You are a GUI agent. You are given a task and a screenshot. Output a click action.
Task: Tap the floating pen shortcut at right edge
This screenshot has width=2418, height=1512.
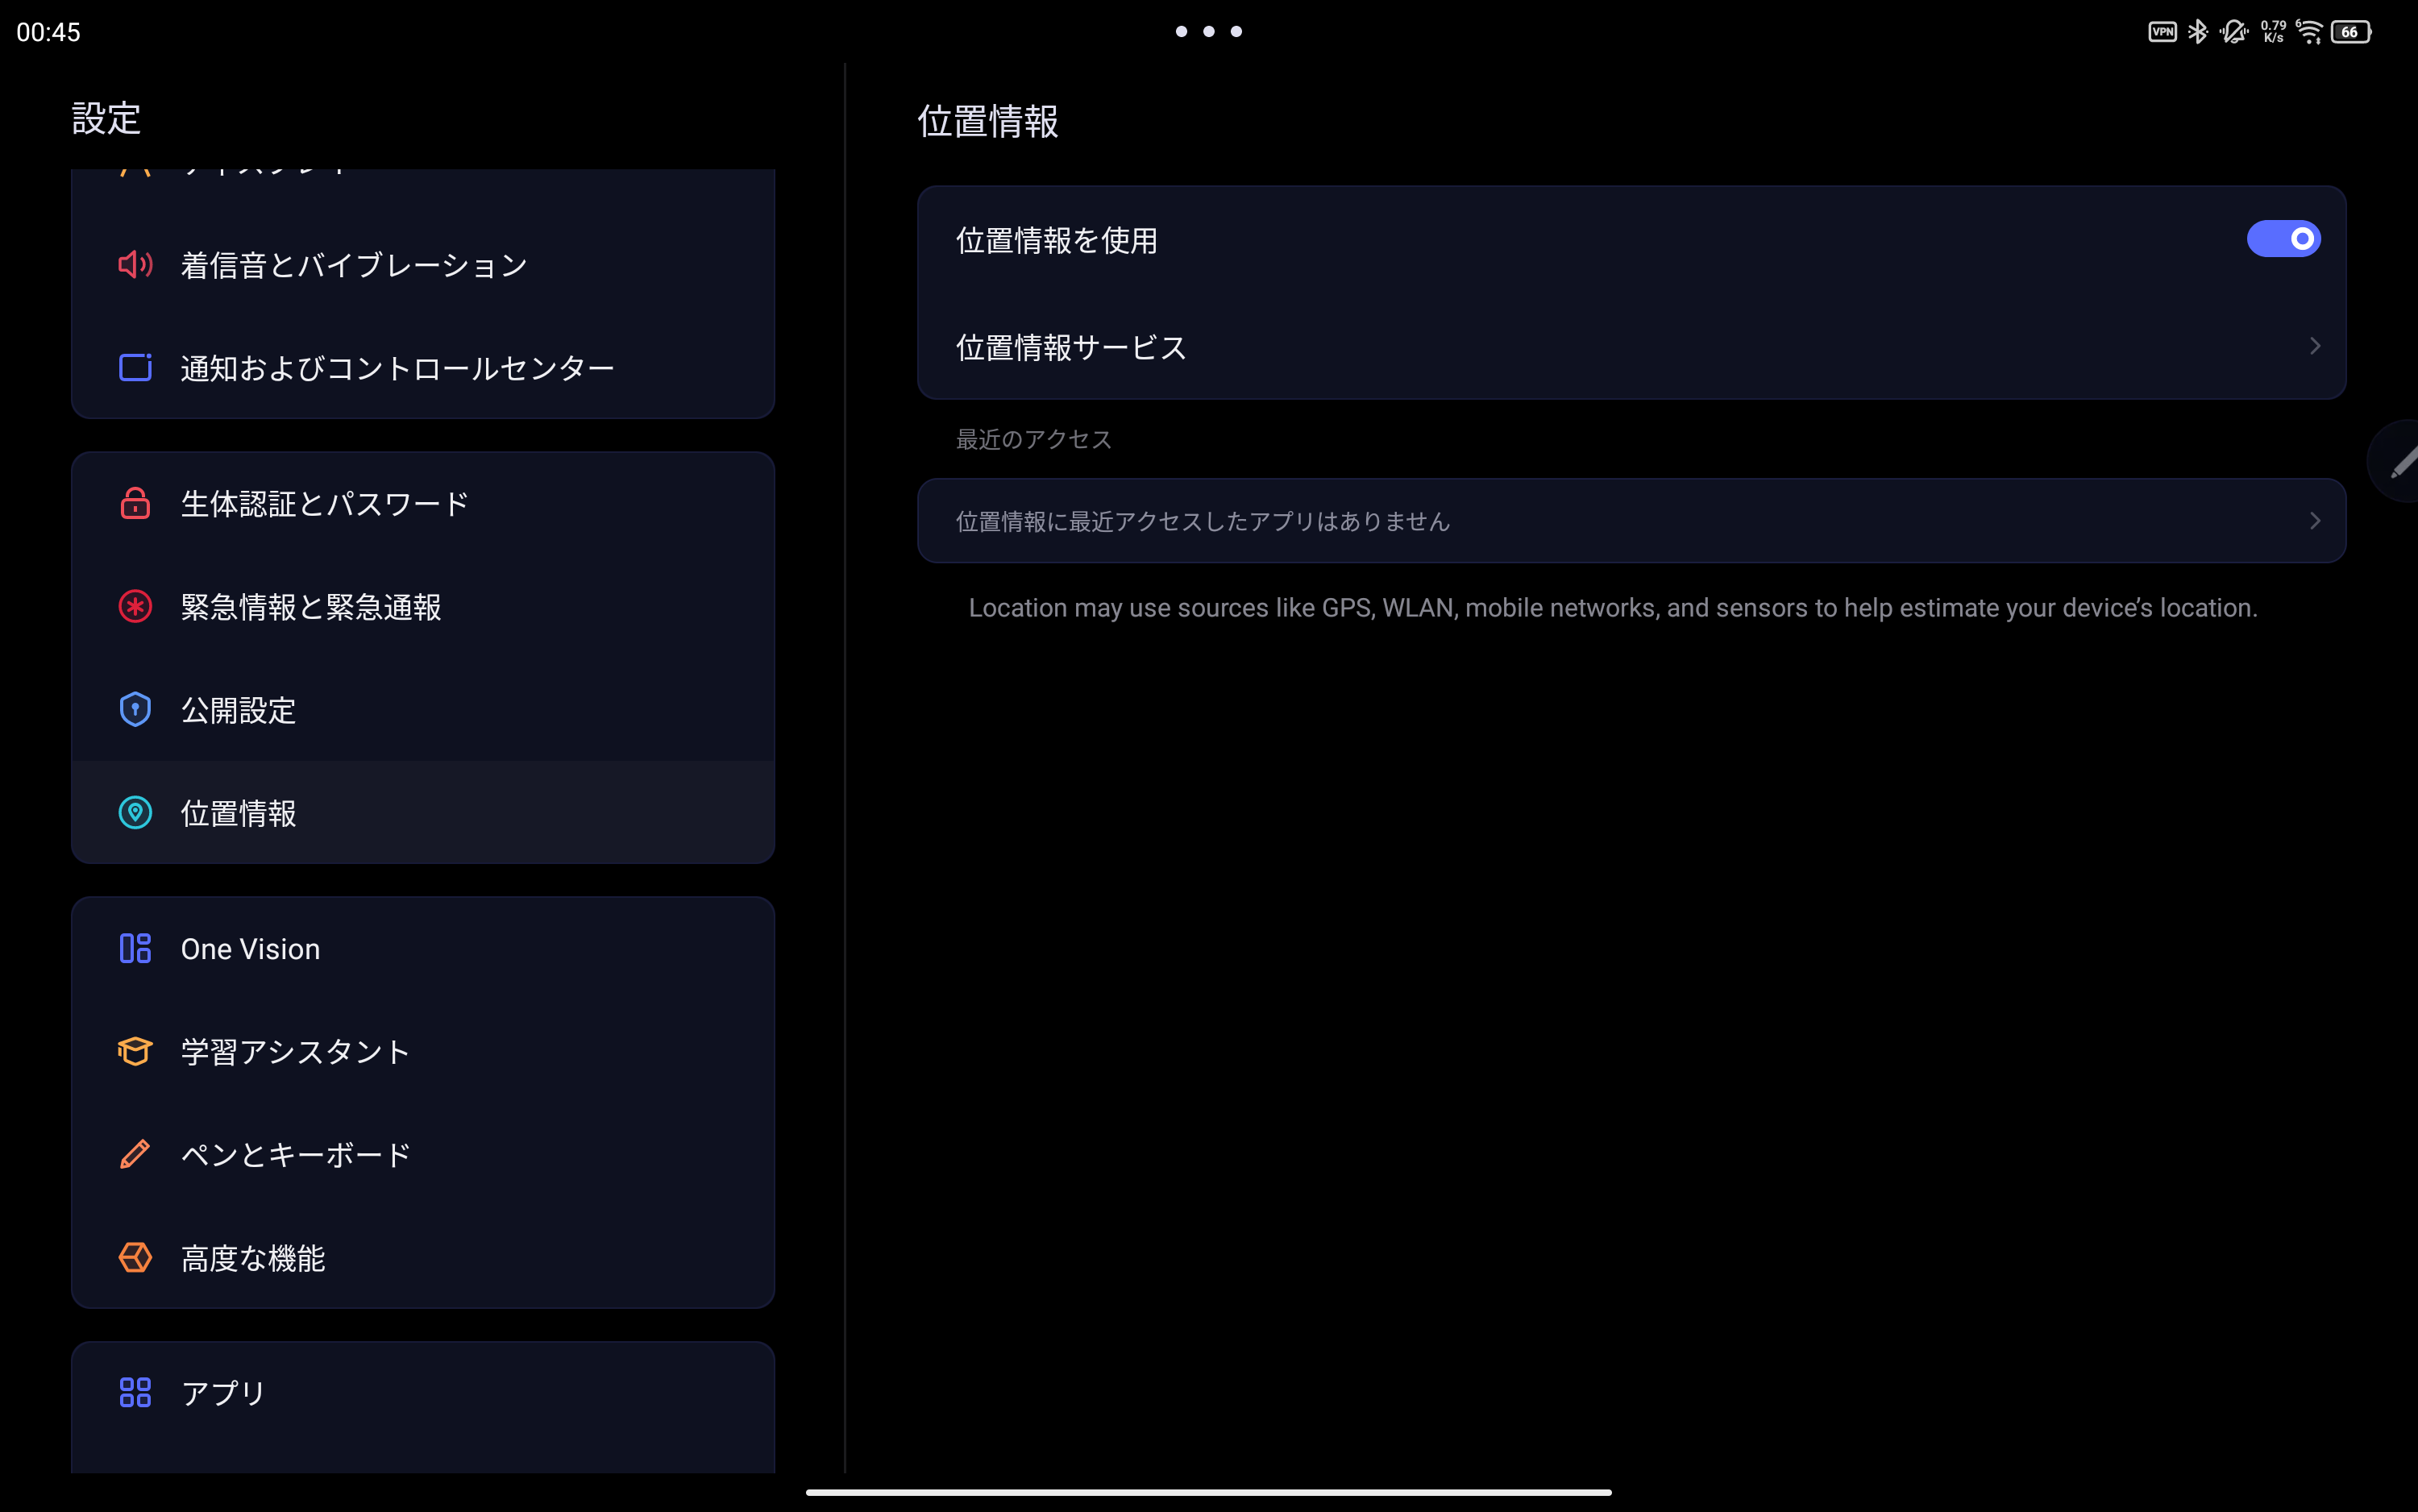point(2400,462)
